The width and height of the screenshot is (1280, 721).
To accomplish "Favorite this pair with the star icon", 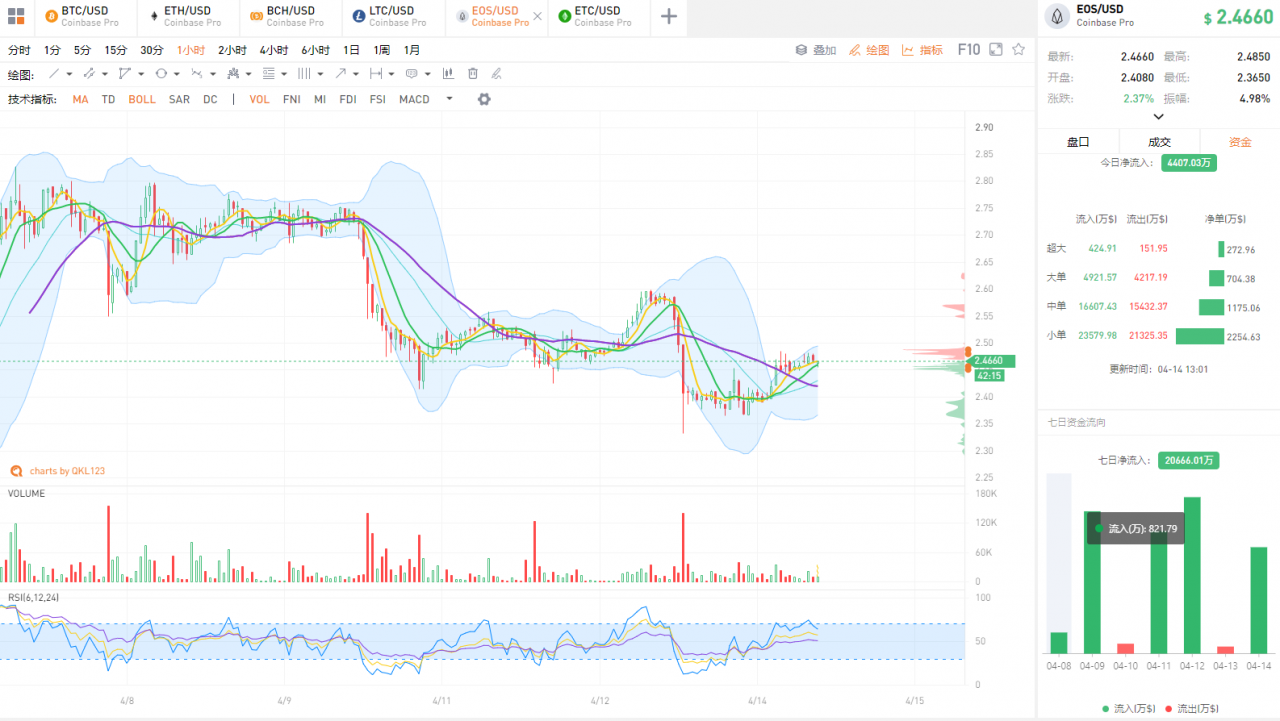I will (1019, 49).
